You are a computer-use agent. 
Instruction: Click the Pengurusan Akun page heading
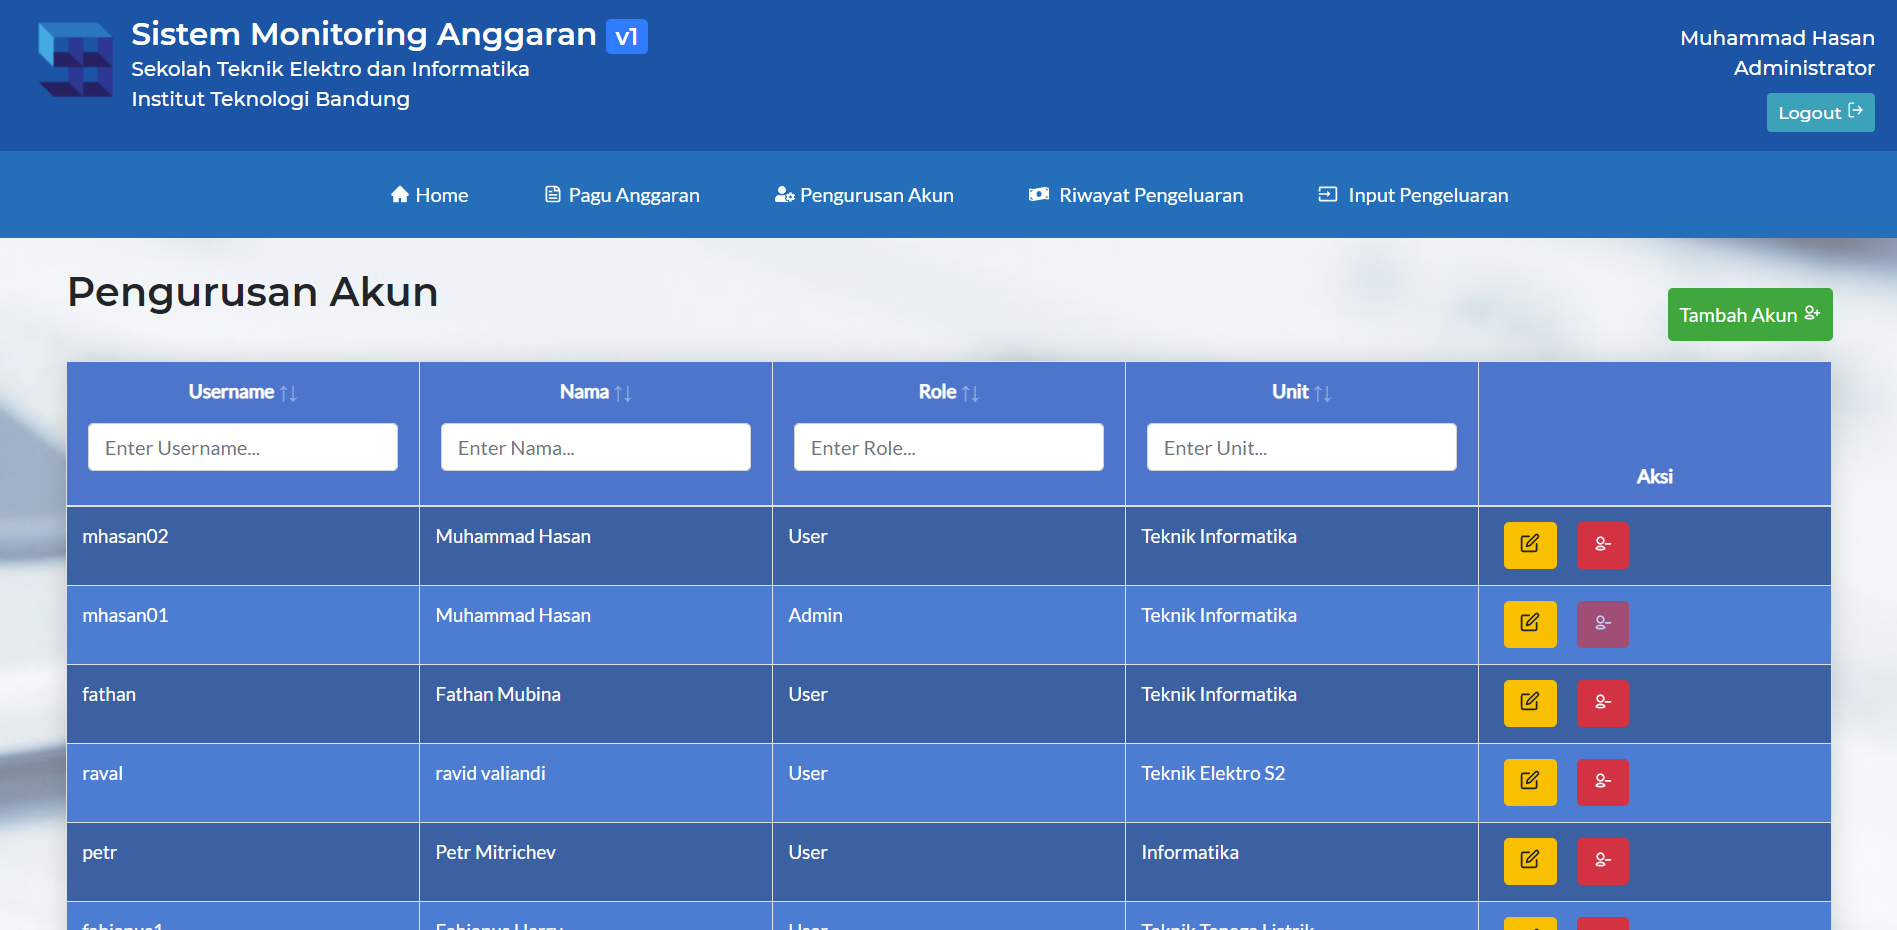(253, 292)
